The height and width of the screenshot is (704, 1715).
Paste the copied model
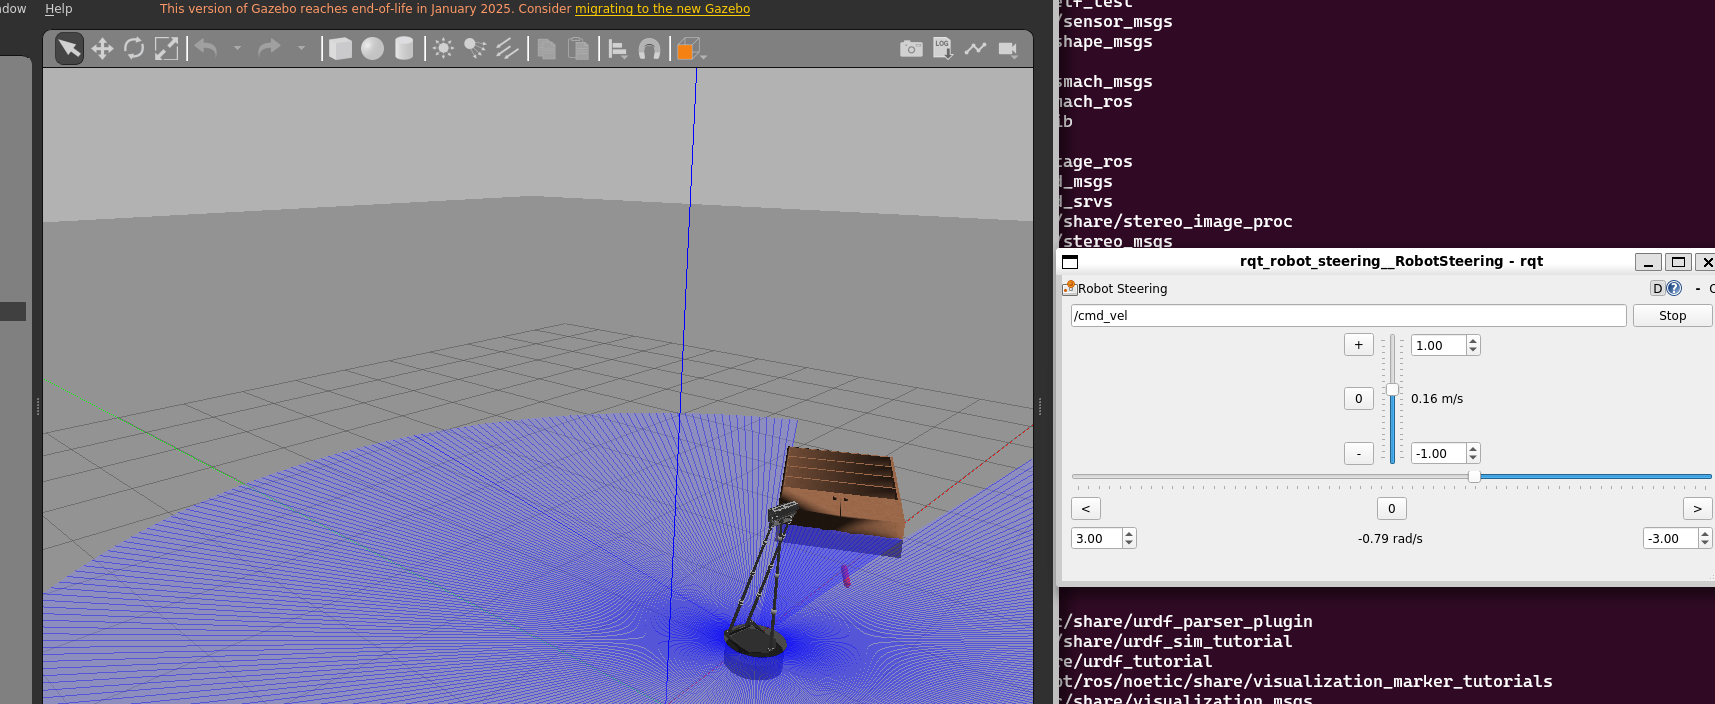tap(578, 48)
